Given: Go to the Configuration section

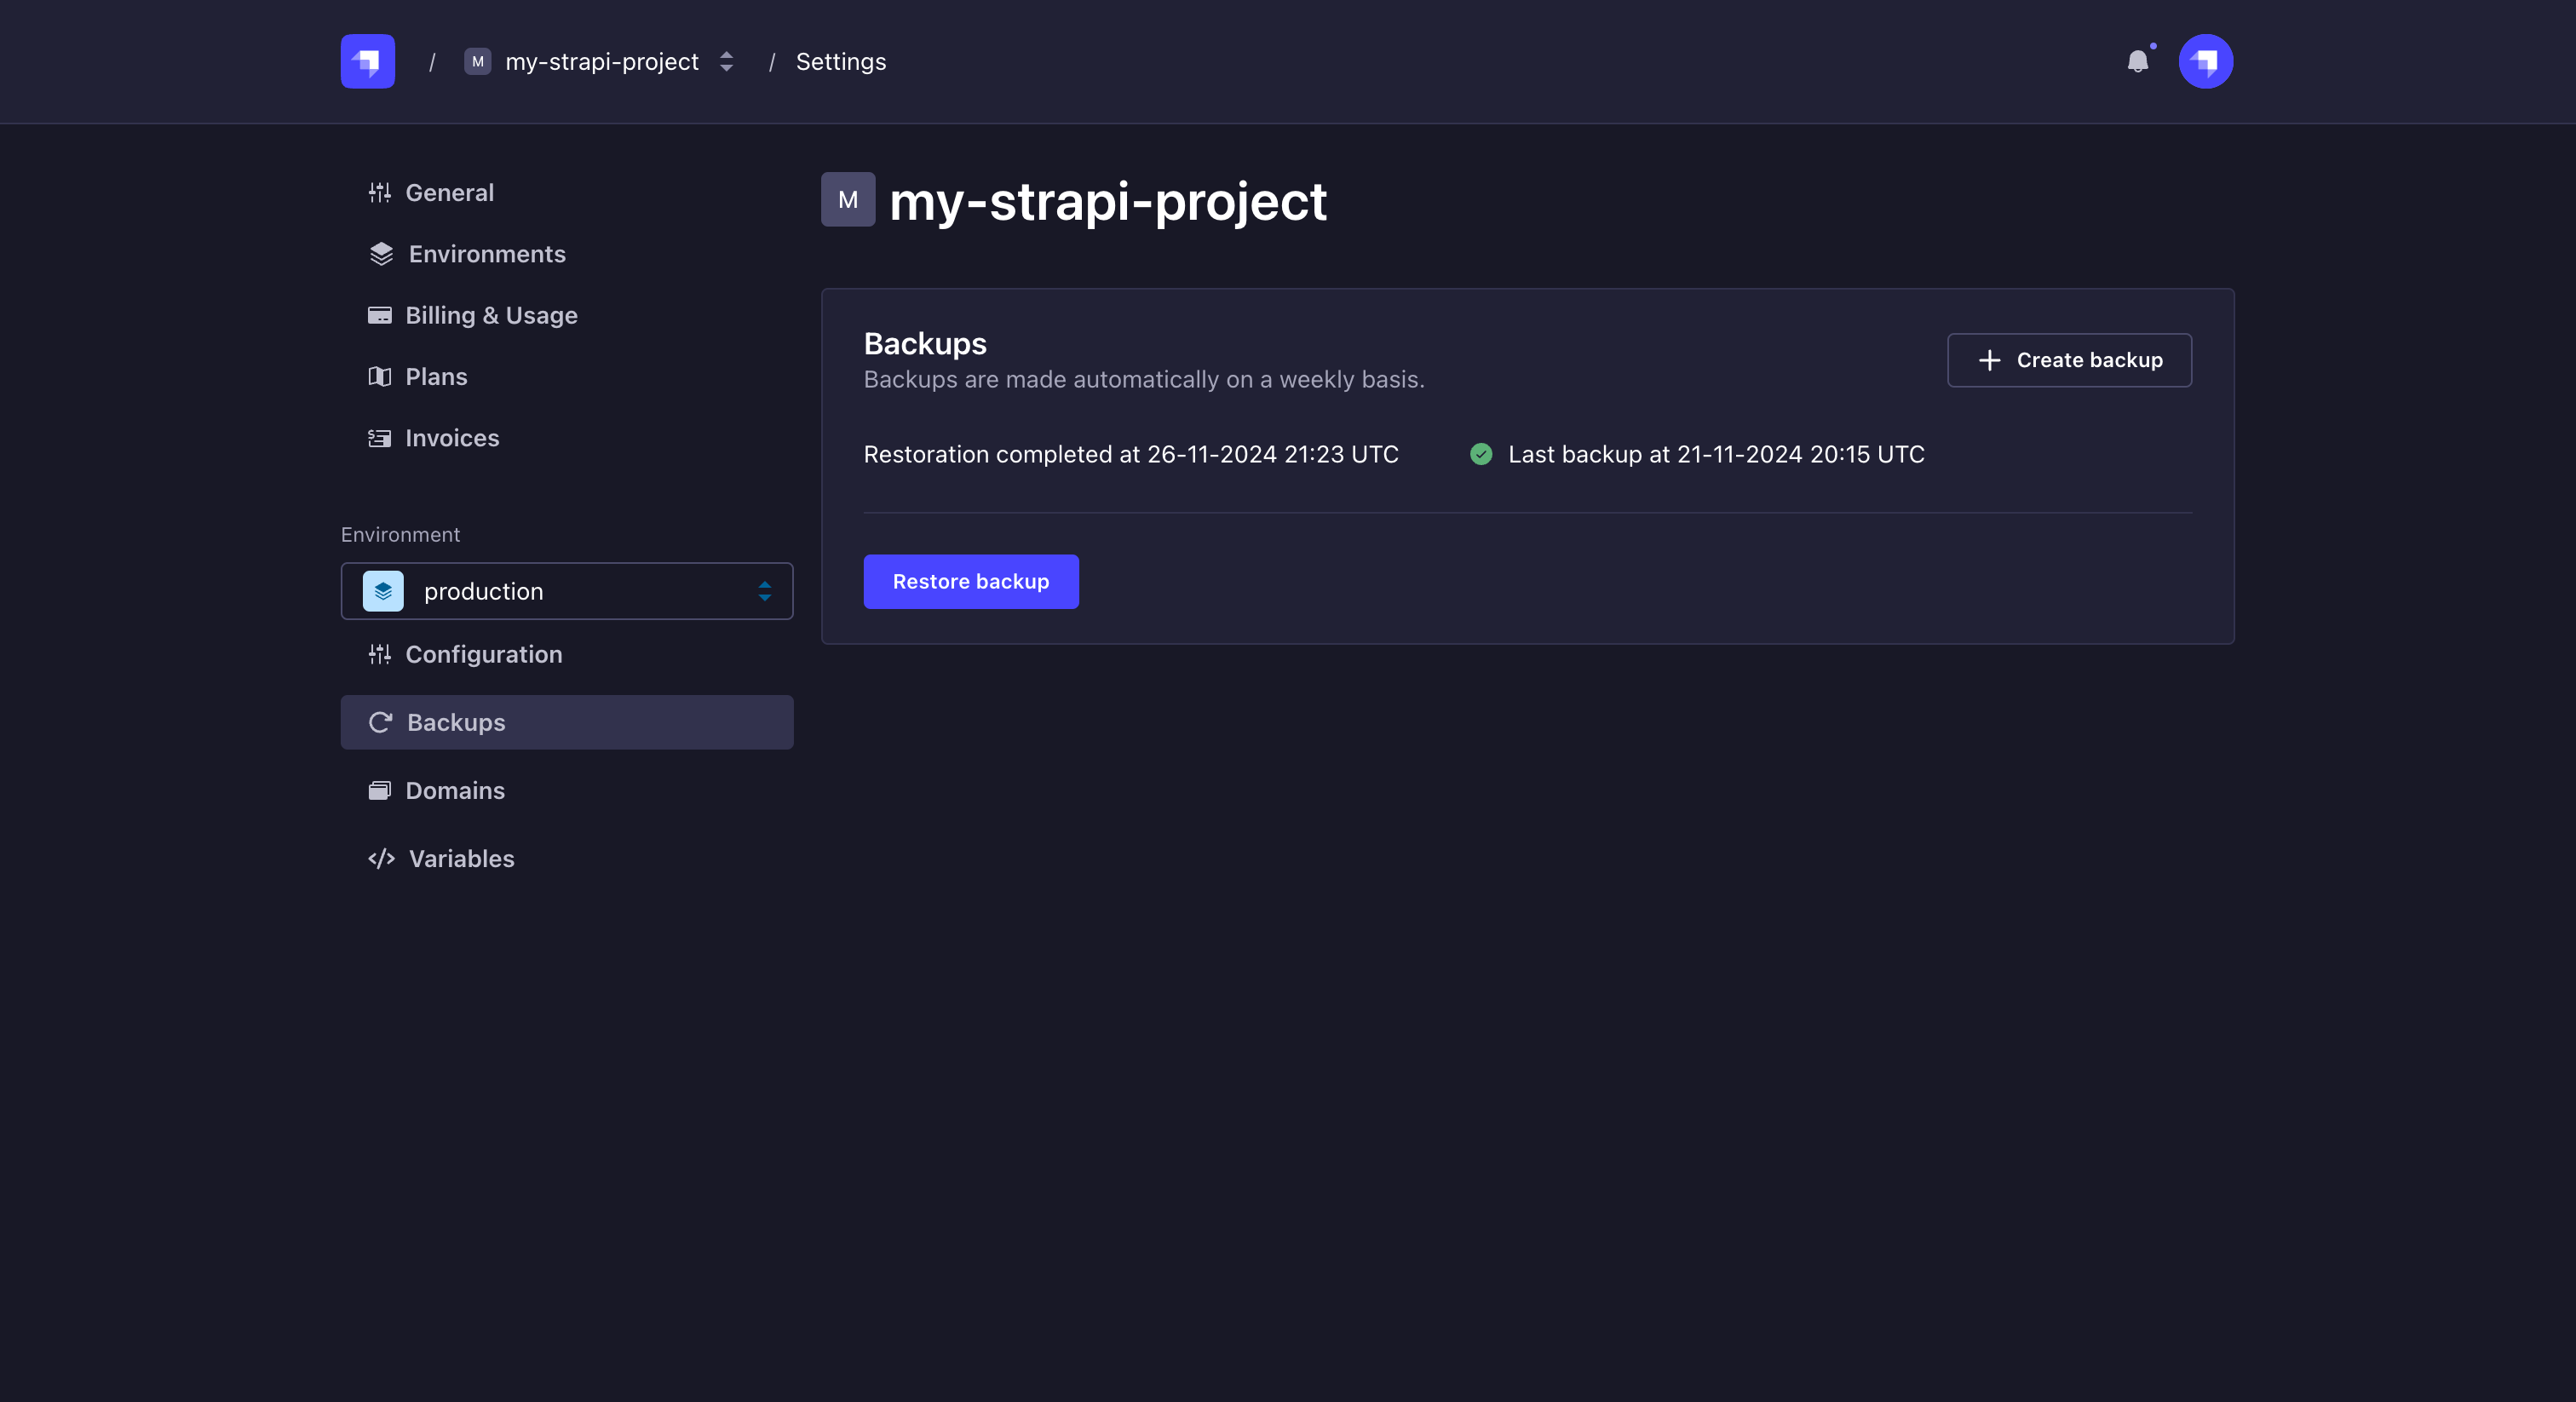Looking at the screenshot, I should point(483,654).
